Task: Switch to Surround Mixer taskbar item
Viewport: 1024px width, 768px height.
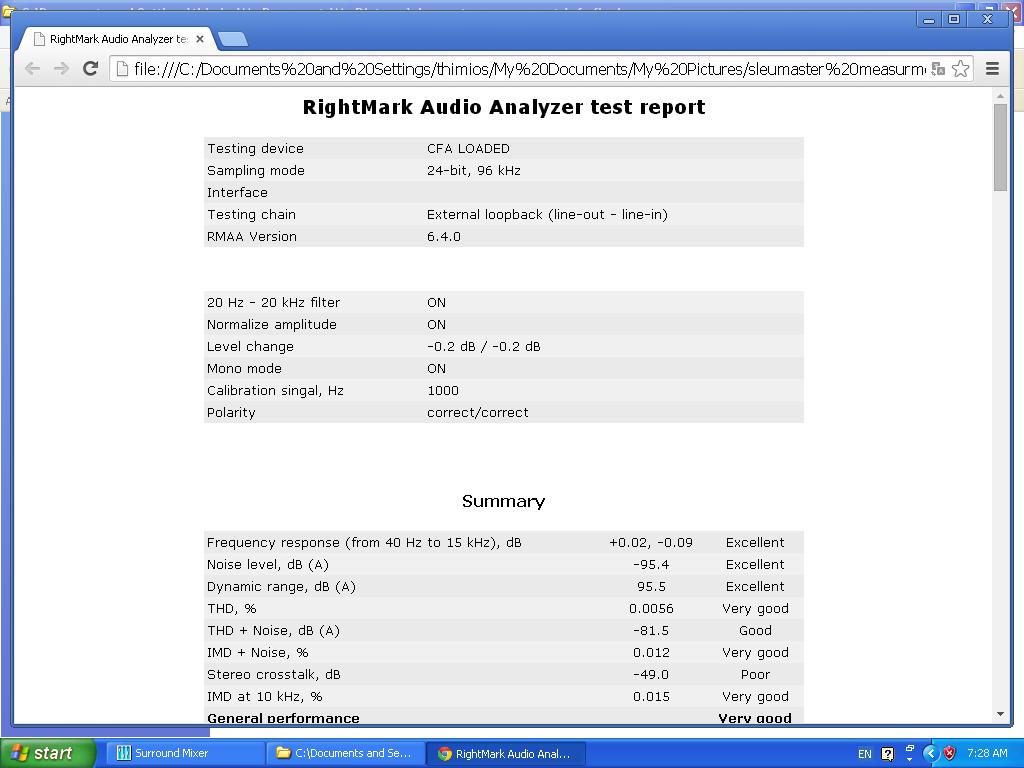Action: tap(183, 753)
